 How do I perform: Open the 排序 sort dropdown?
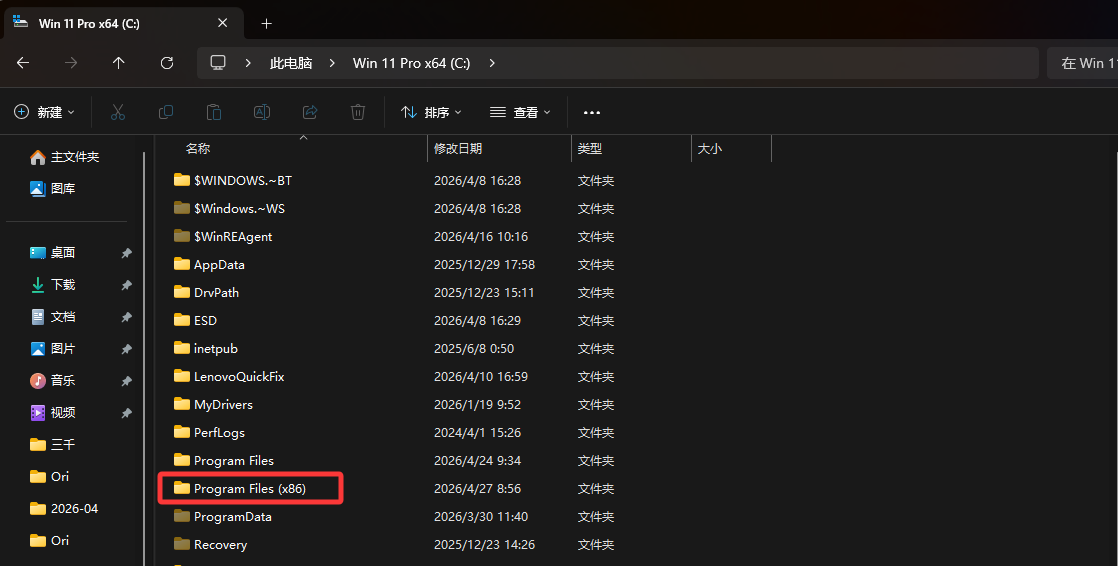click(x=431, y=112)
